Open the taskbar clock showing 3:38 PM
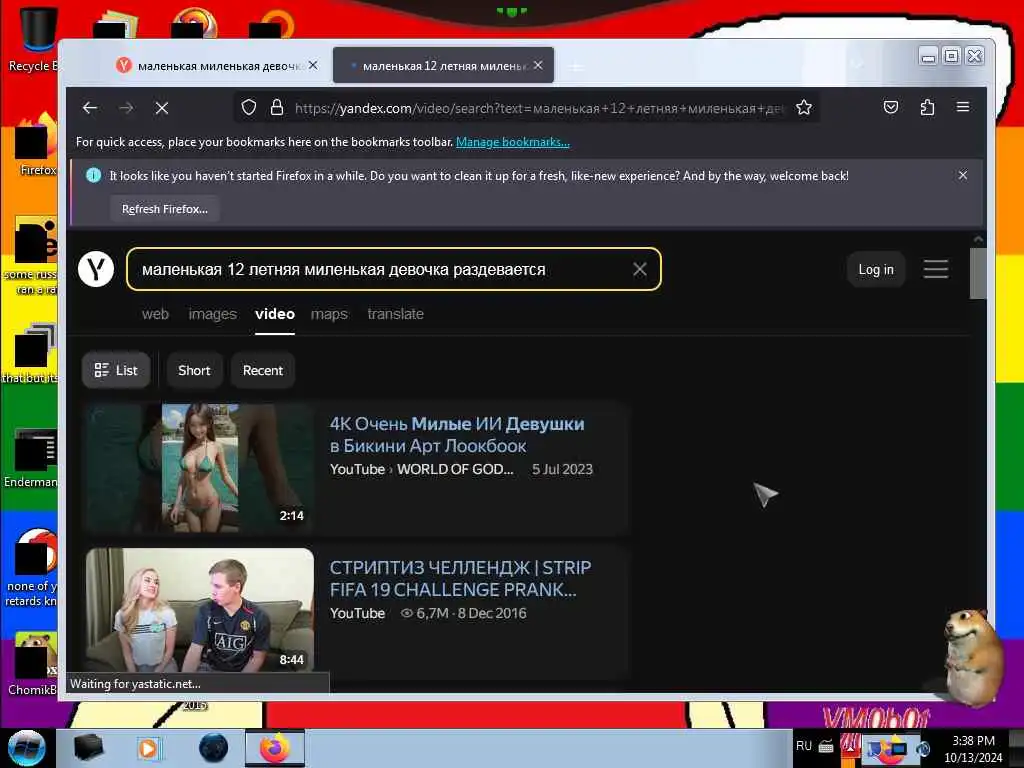This screenshot has height=768, width=1024. coord(973,748)
